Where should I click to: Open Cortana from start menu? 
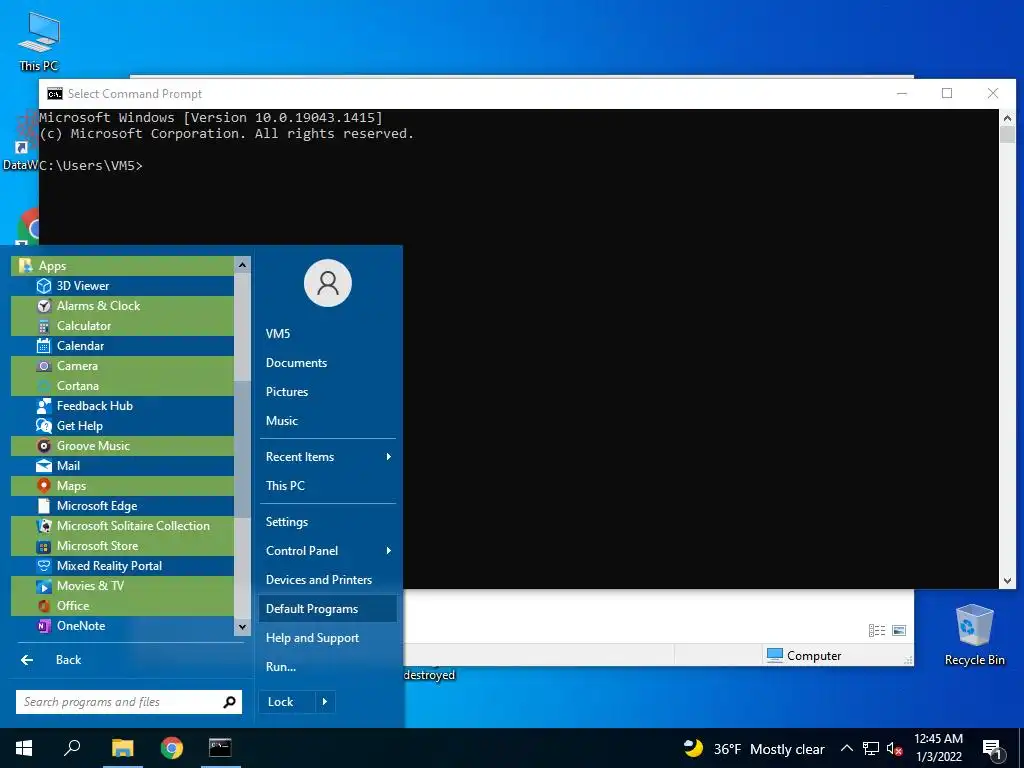tap(122, 386)
